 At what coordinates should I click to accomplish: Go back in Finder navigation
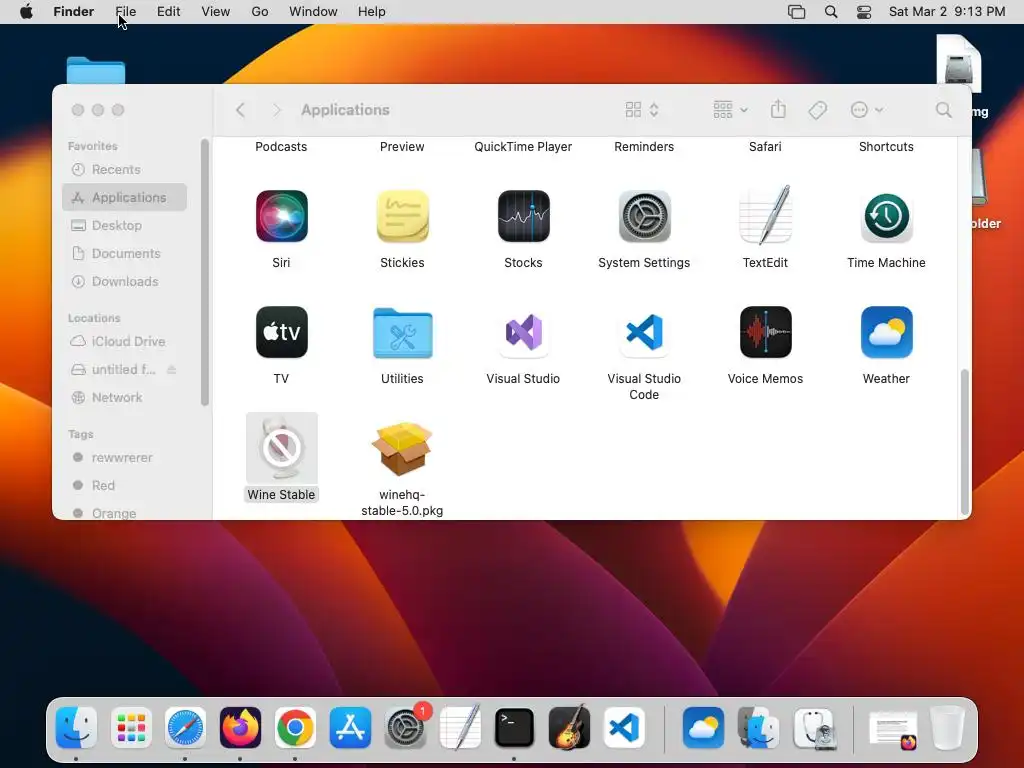pos(240,110)
